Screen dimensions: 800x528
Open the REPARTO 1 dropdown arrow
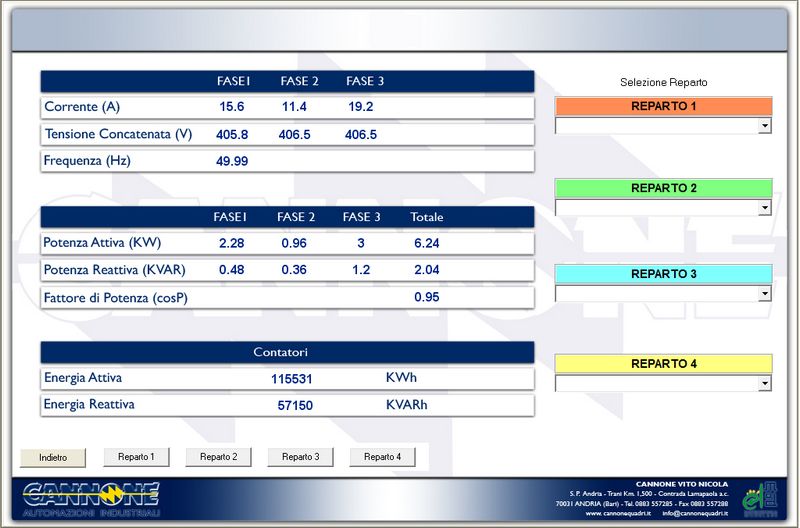(765, 126)
